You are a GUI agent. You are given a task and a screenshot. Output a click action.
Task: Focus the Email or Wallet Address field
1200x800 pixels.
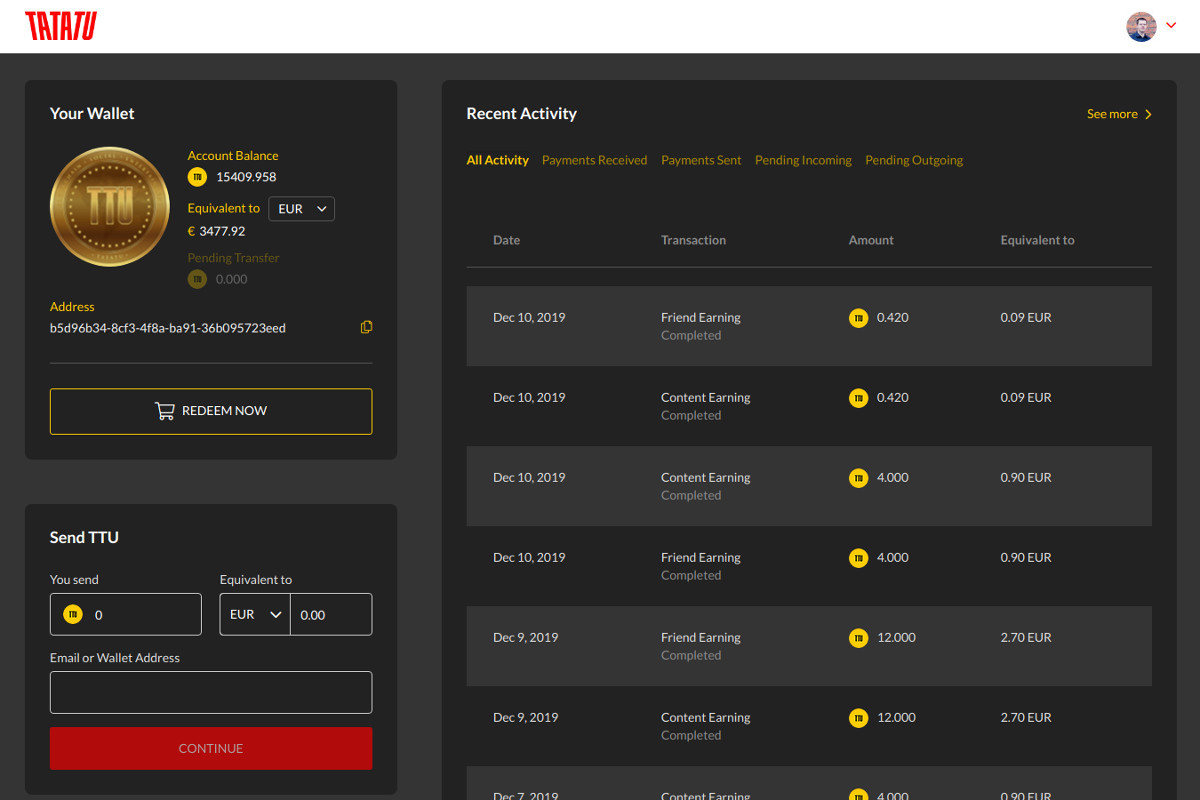[211, 692]
